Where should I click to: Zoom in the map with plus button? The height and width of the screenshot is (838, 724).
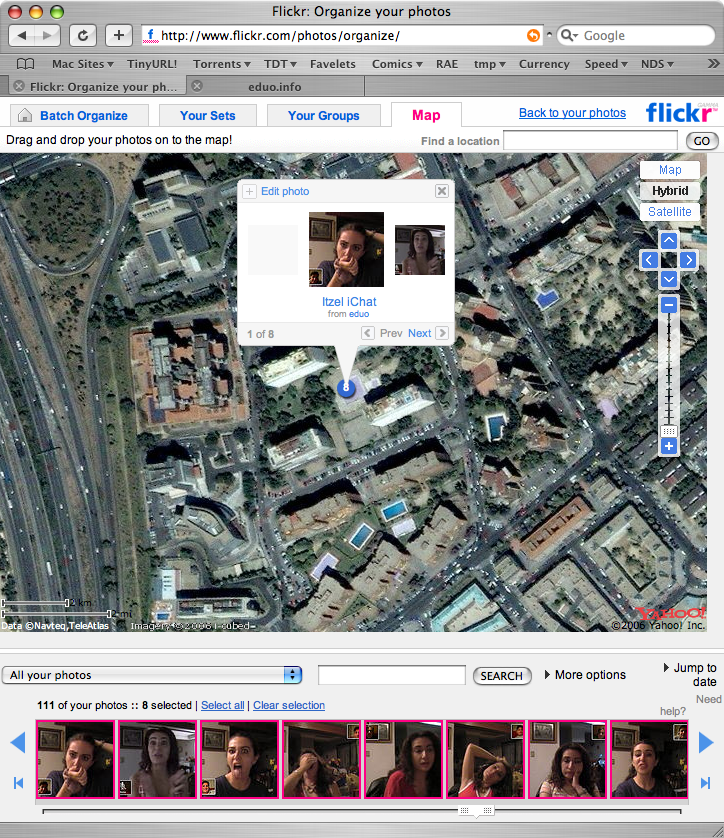668,446
